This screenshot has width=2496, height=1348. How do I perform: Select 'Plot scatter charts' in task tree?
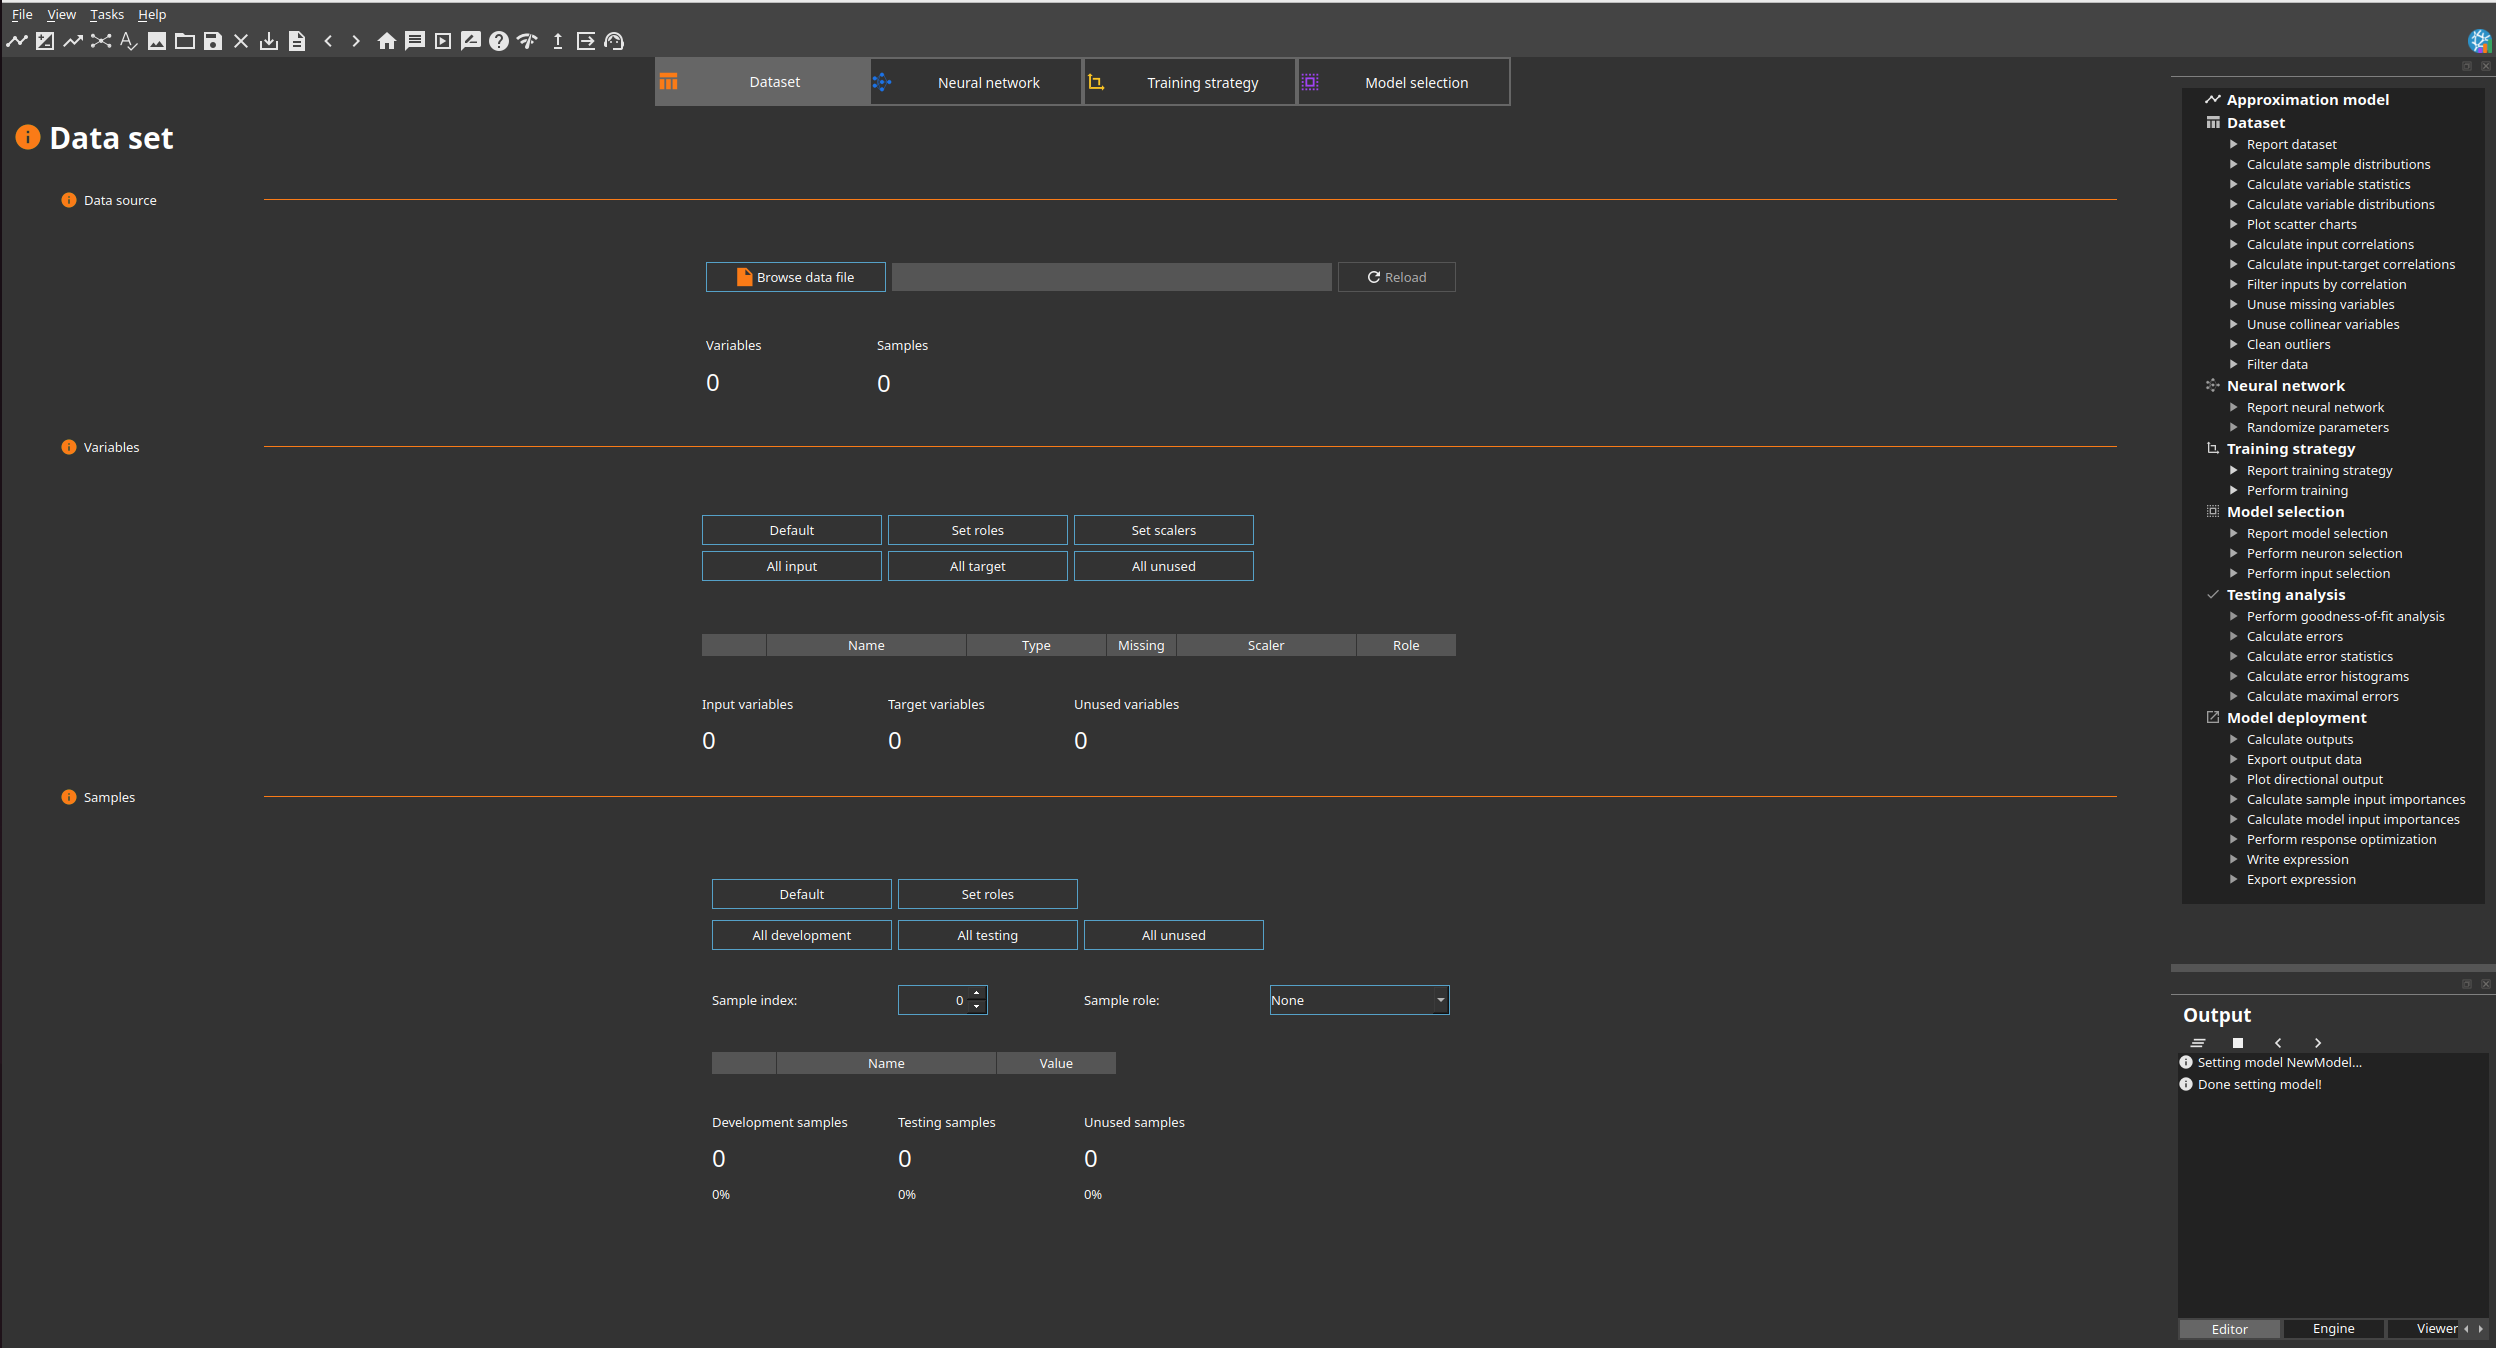(2301, 224)
